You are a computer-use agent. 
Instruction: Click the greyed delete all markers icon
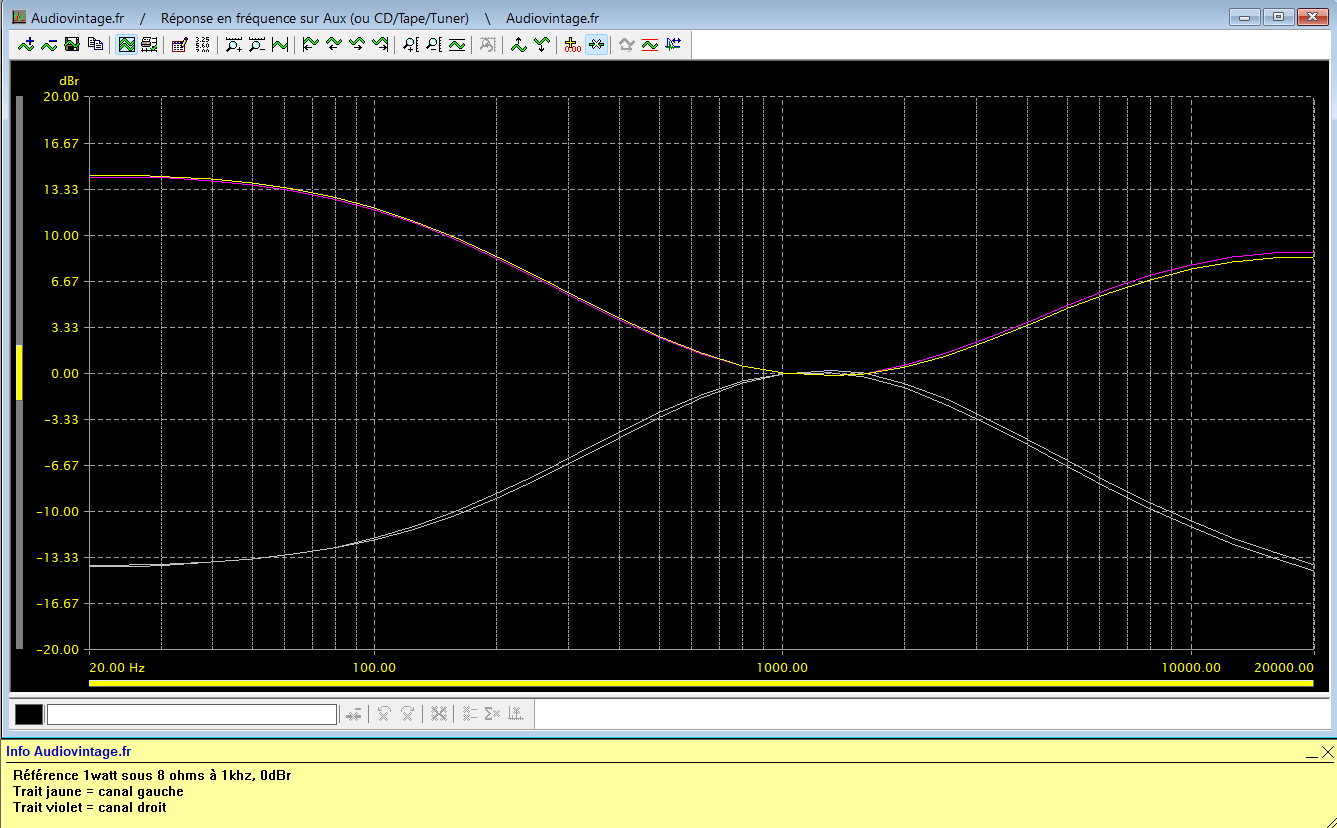coord(438,714)
